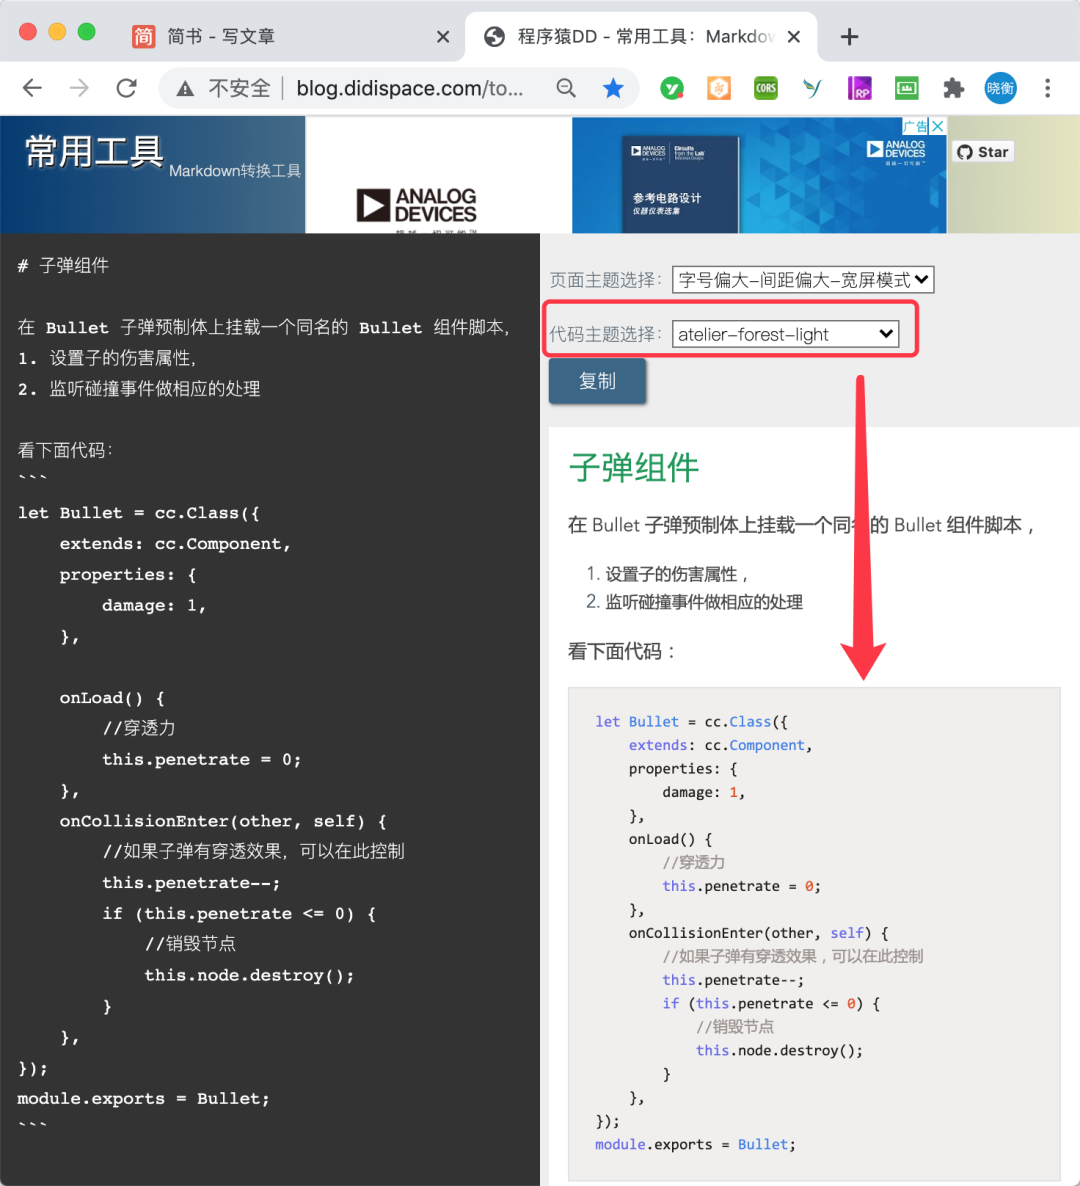Click preview code 'this.penetrate = 0;'

tap(742, 886)
